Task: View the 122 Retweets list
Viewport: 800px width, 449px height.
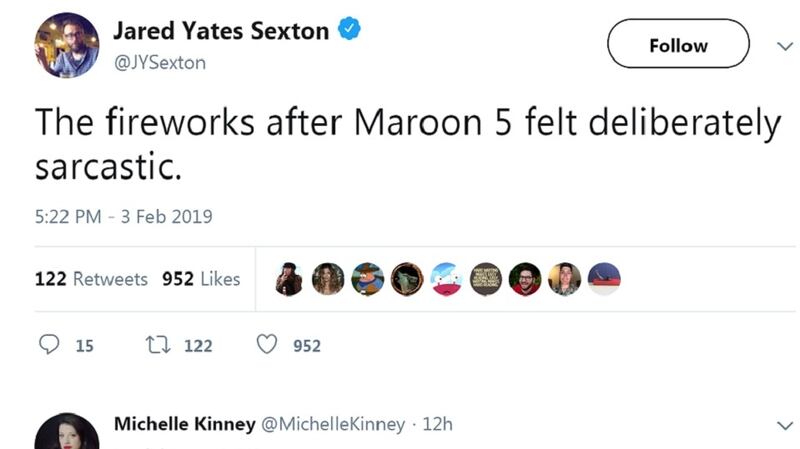Action: 91,279
